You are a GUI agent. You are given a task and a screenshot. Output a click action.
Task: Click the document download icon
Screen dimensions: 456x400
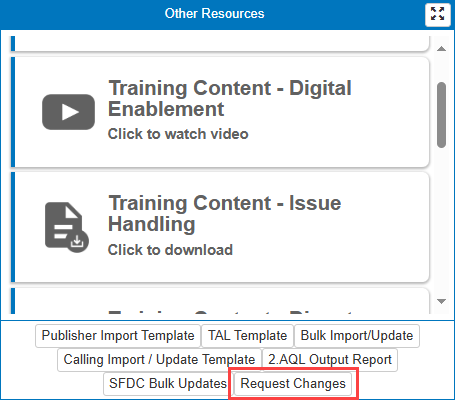pos(67,227)
